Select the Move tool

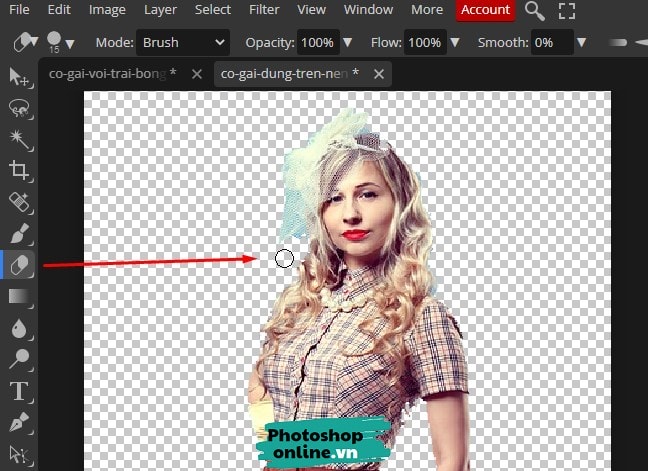coord(19,76)
